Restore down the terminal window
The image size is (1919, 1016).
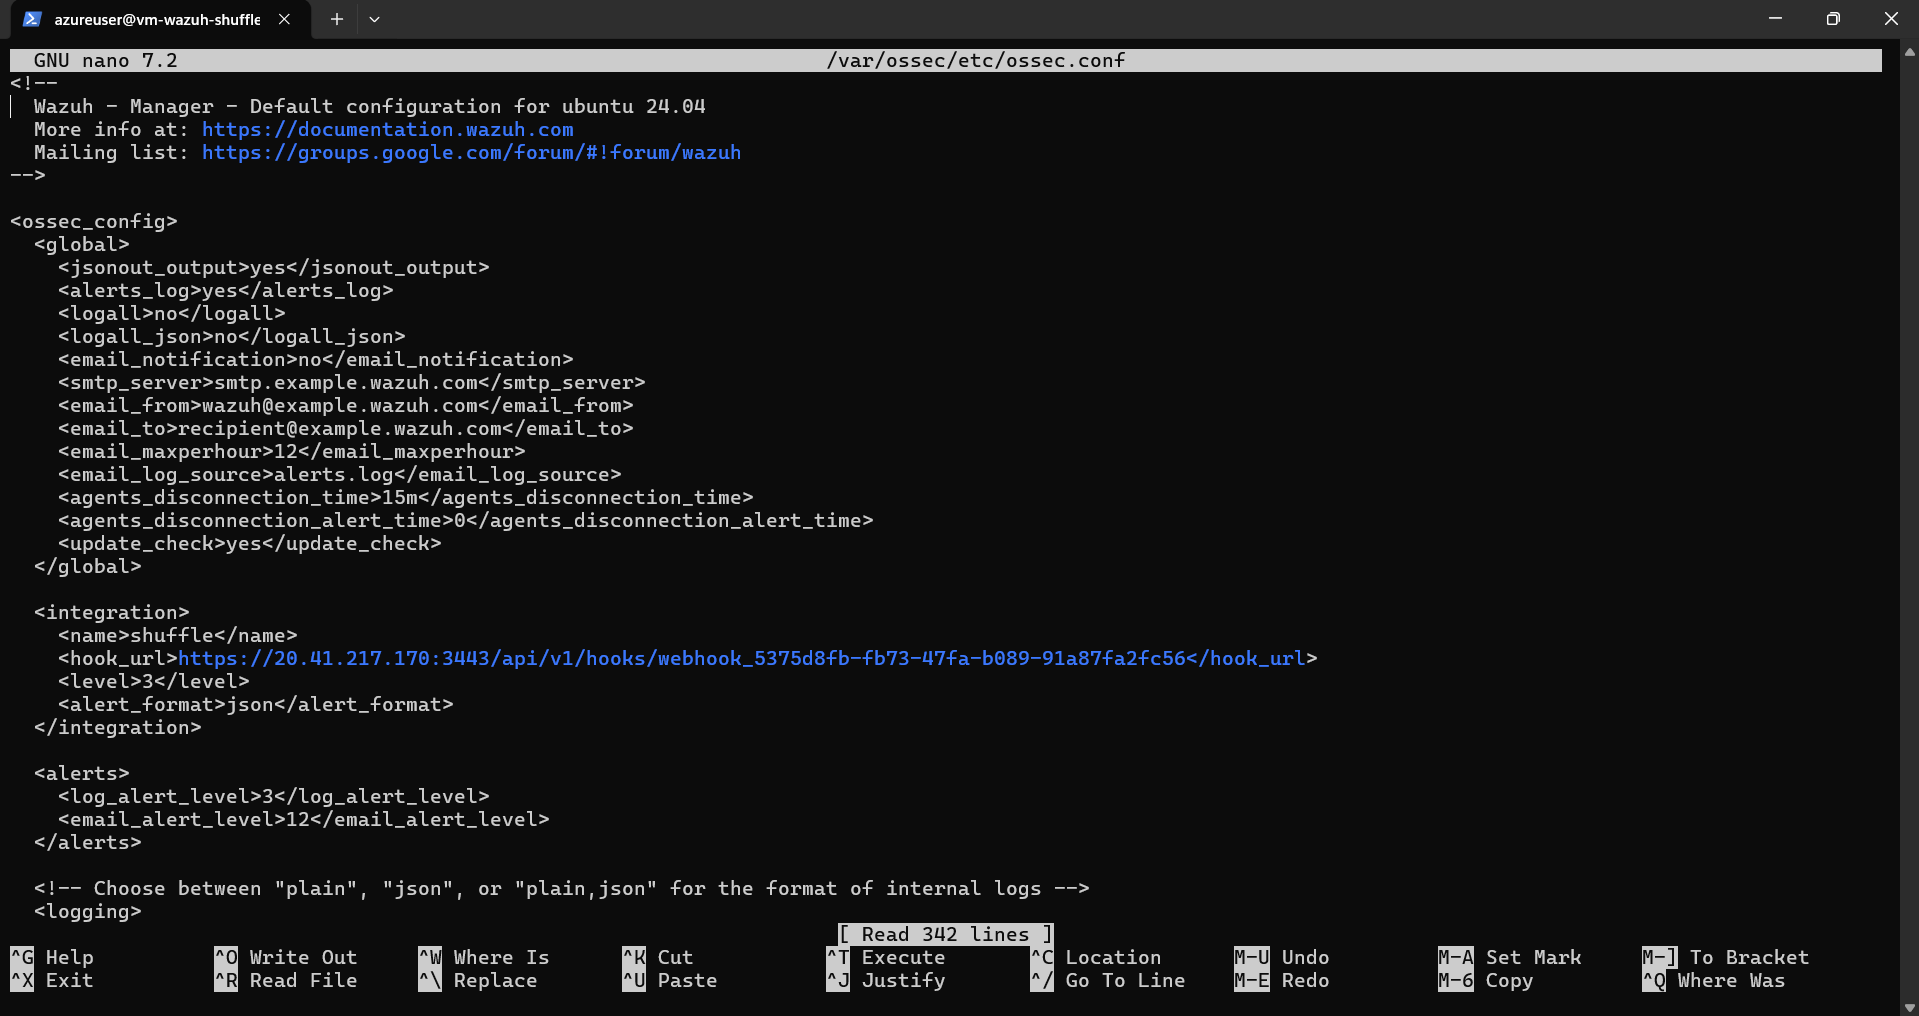[1833, 19]
